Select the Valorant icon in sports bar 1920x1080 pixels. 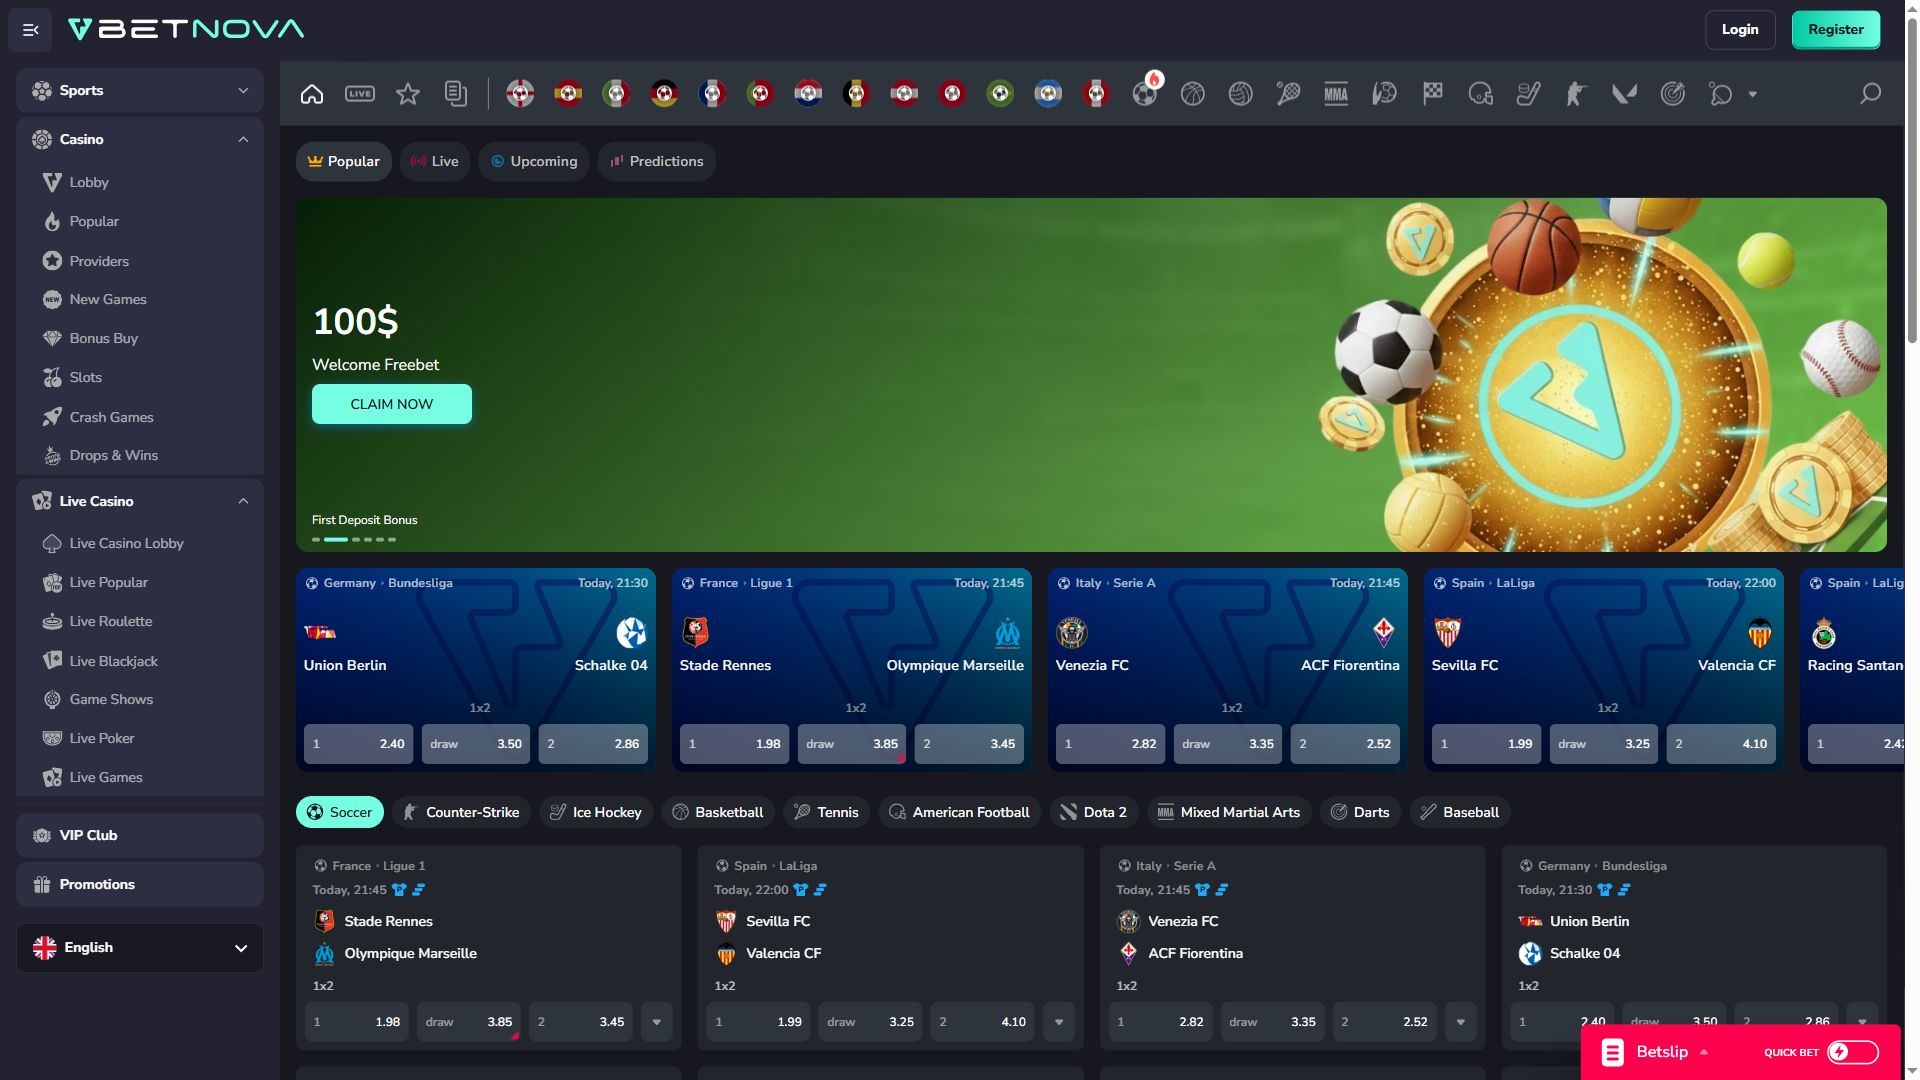click(1625, 94)
